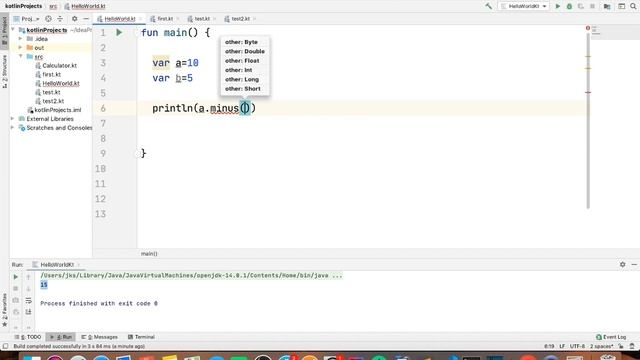Image resolution: width=640 pixels, height=360 pixels.
Task: Click scroll to end in Run console
Action: click(x=29, y=312)
